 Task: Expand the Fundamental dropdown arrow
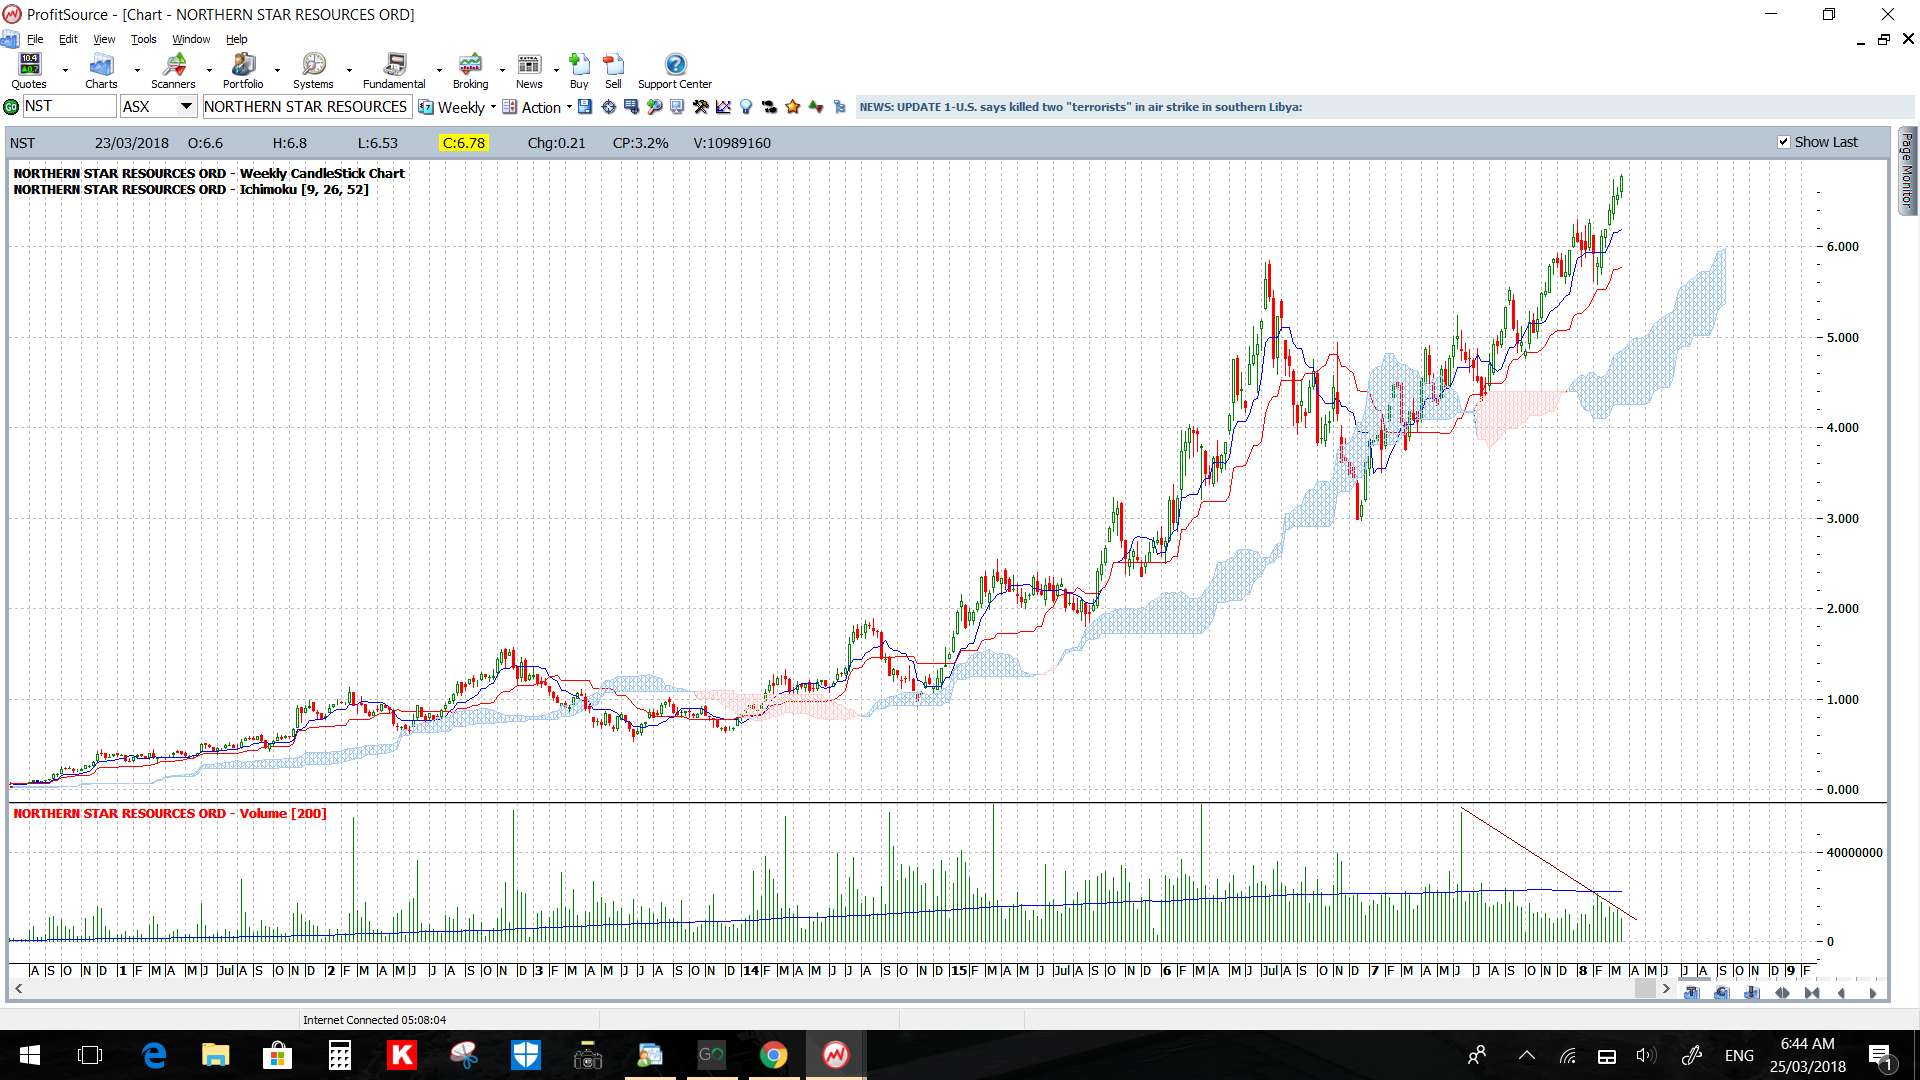(x=439, y=71)
